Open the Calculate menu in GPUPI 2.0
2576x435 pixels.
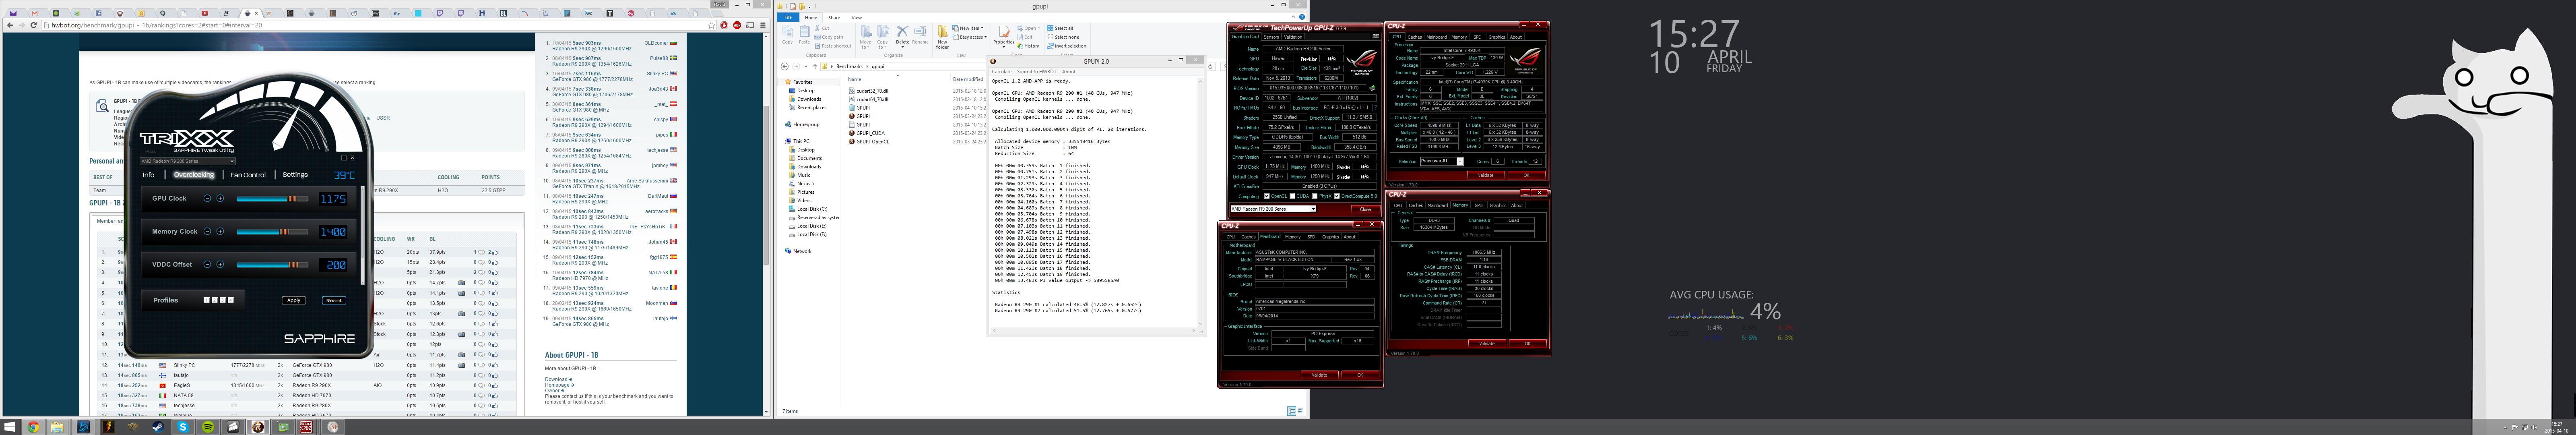(x=1001, y=72)
